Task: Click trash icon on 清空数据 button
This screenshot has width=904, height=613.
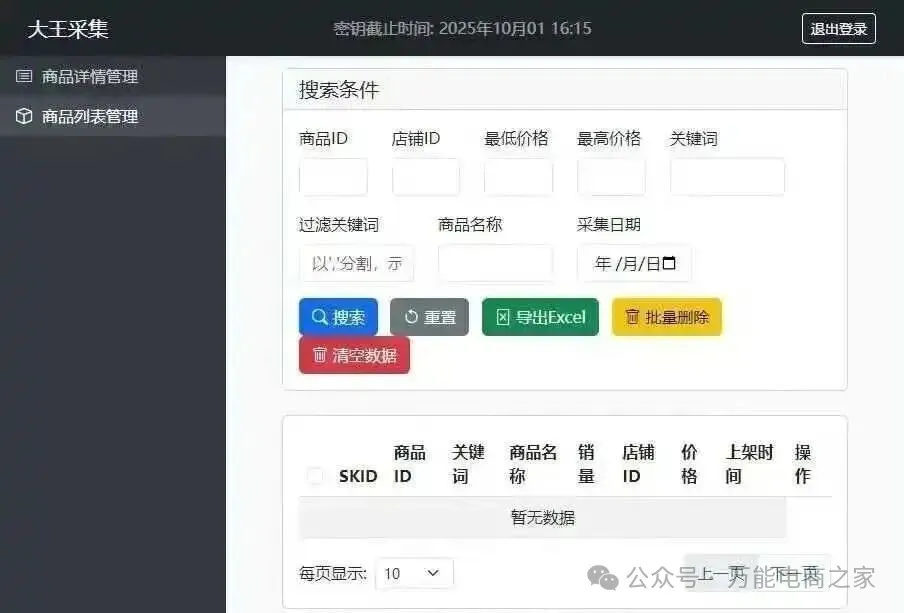Action: pyautogui.click(x=320, y=355)
